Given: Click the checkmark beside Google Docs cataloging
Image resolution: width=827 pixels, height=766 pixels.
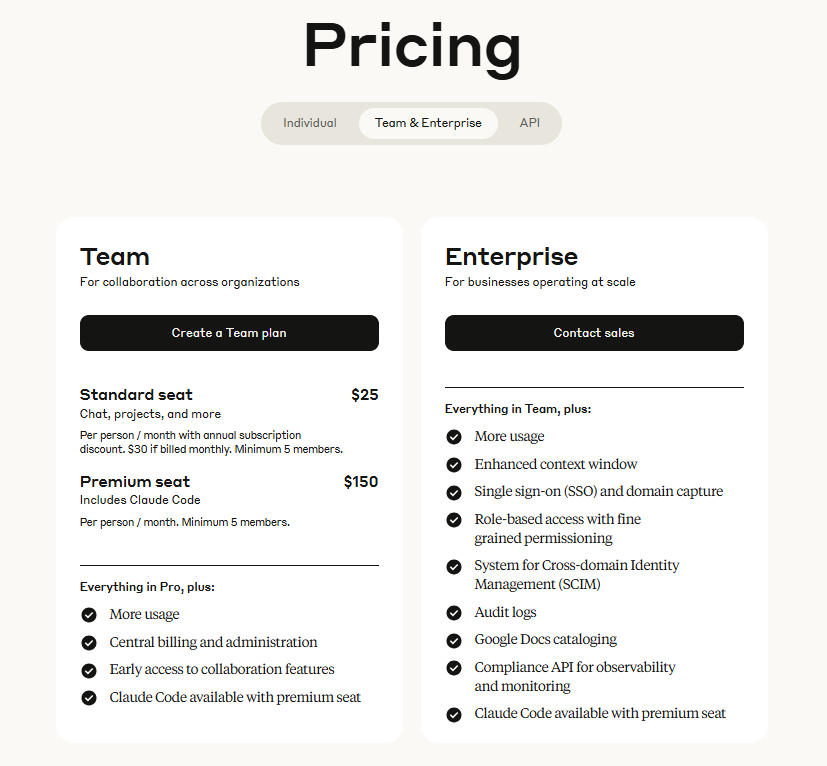Looking at the screenshot, I should [x=454, y=639].
